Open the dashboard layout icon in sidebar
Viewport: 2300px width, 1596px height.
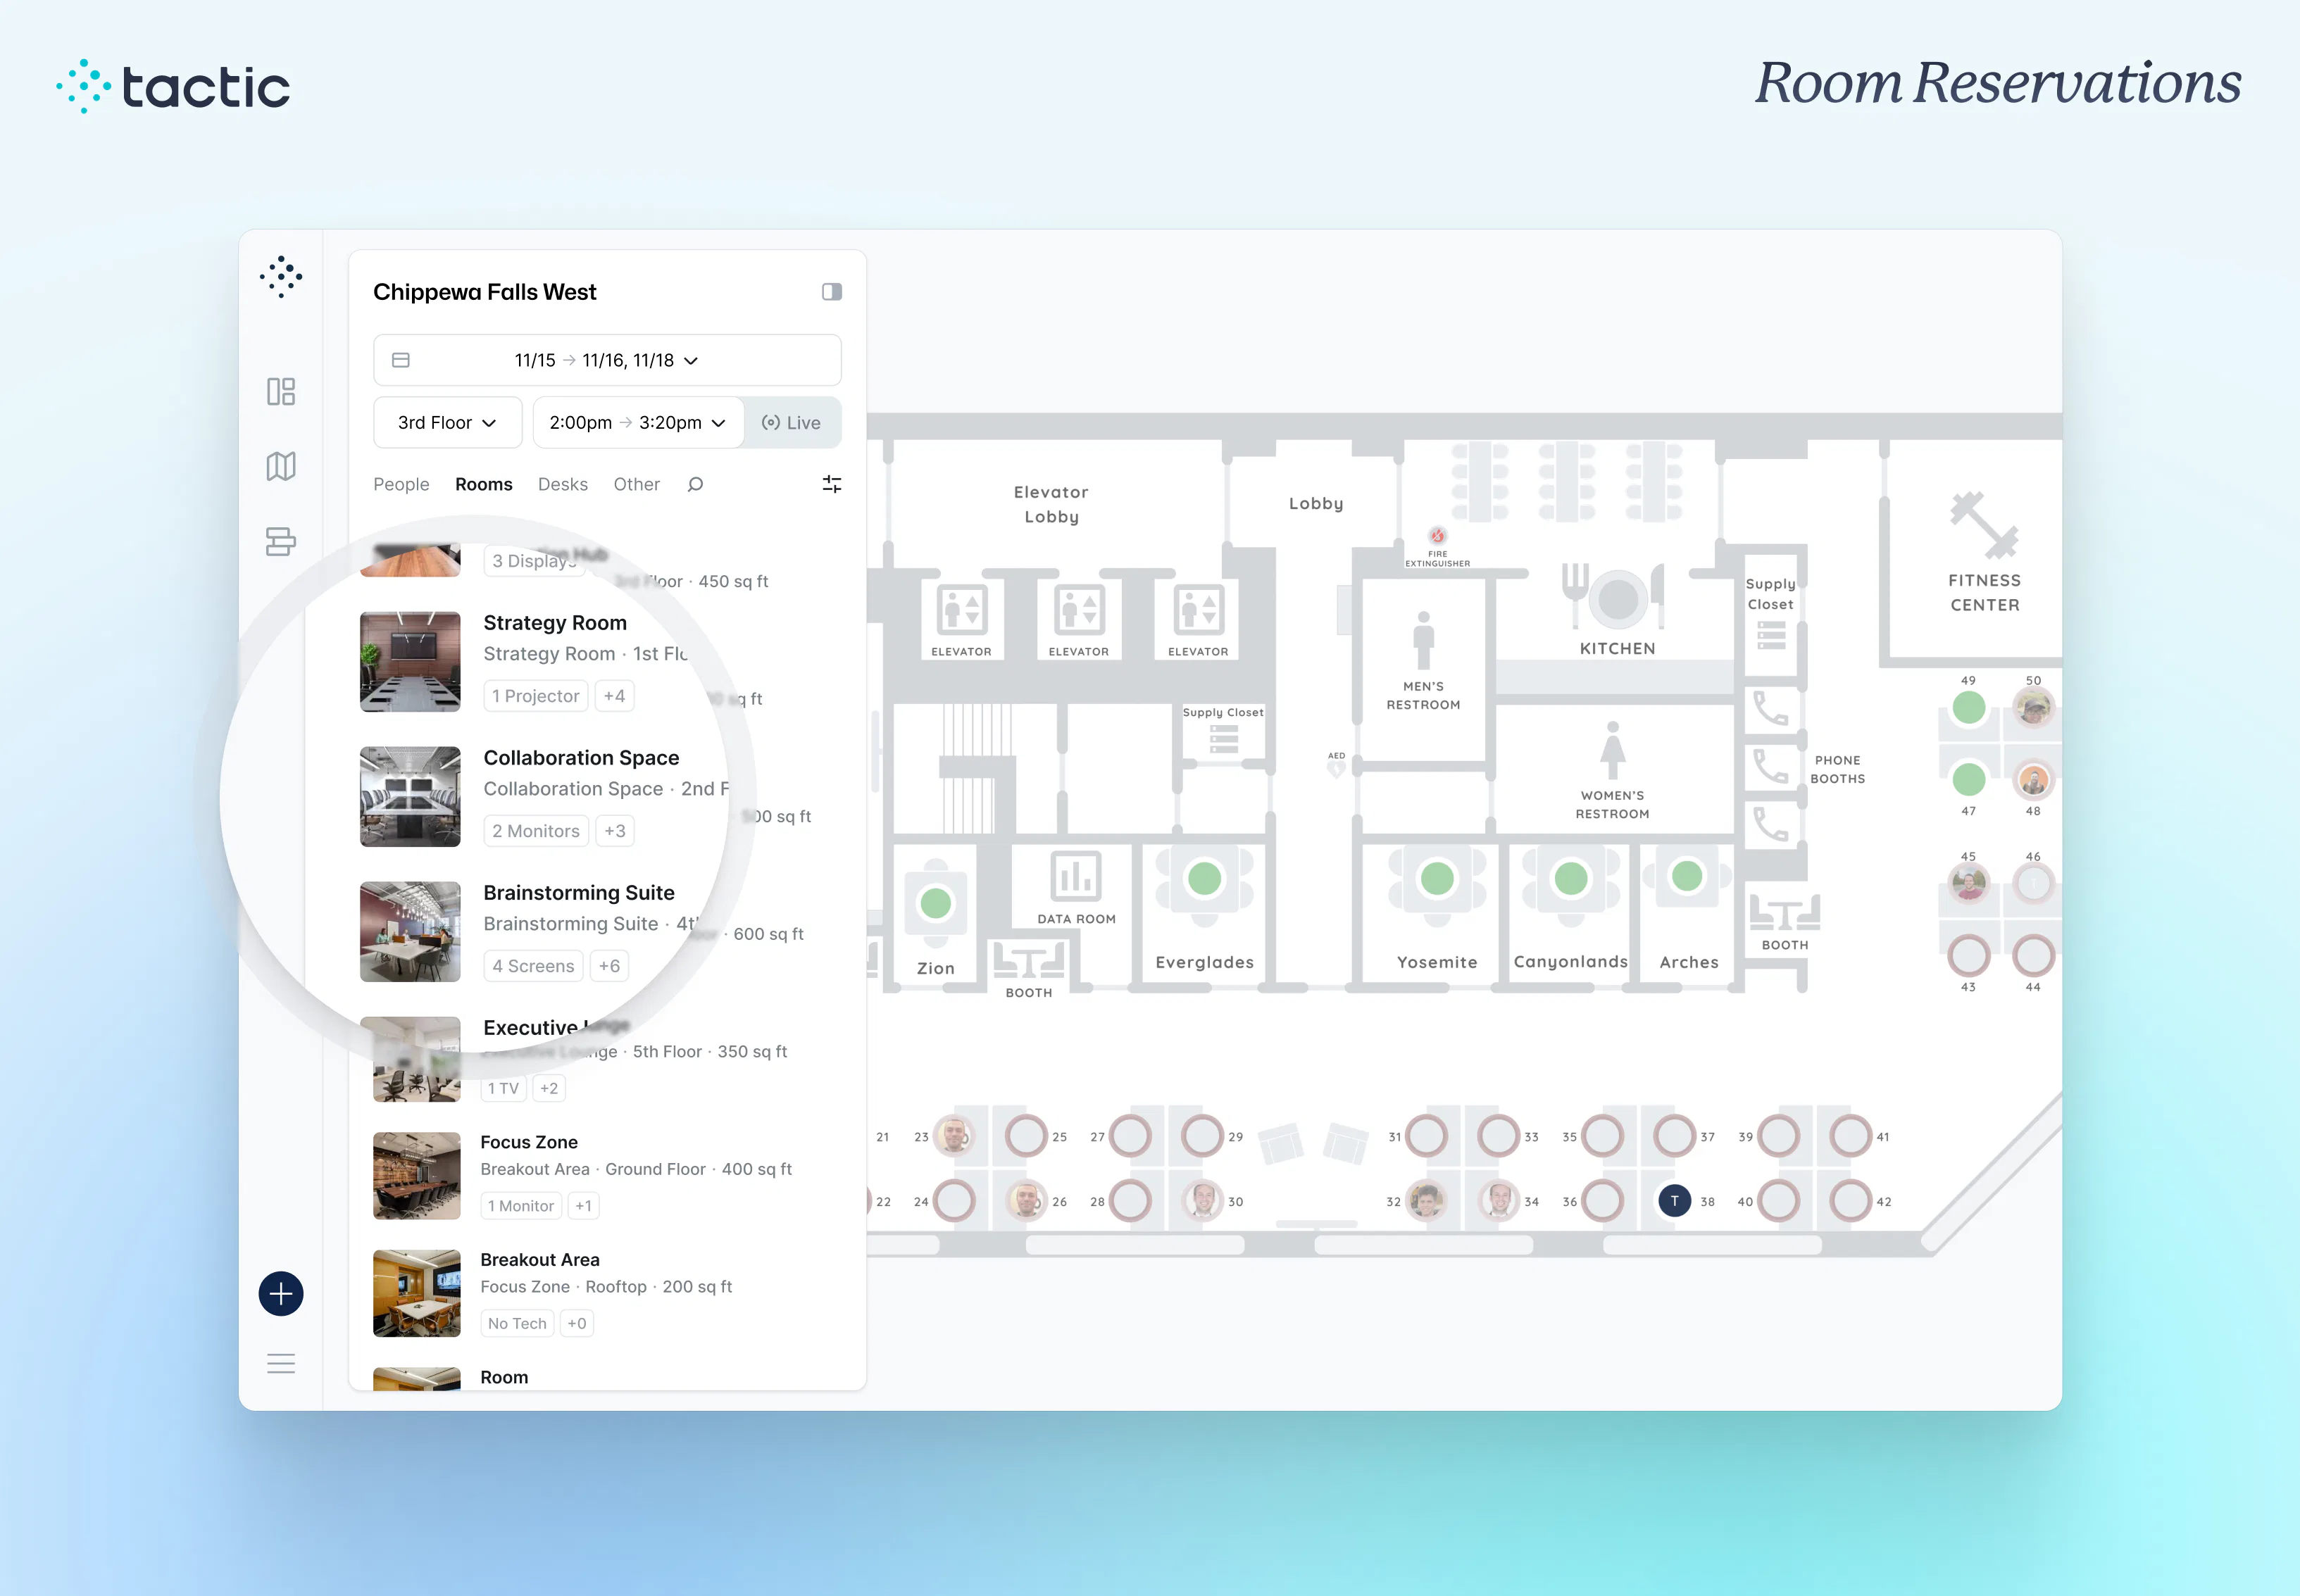pos(281,391)
